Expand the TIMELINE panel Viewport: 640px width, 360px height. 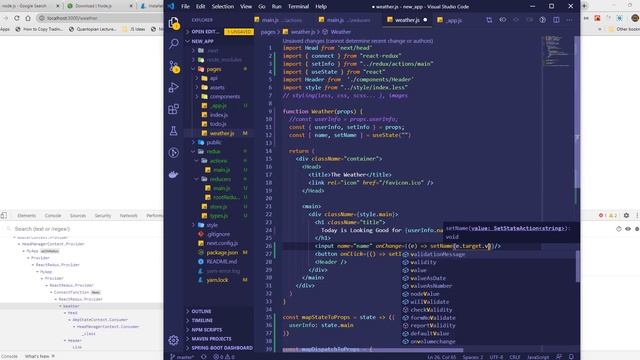point(202,320)
